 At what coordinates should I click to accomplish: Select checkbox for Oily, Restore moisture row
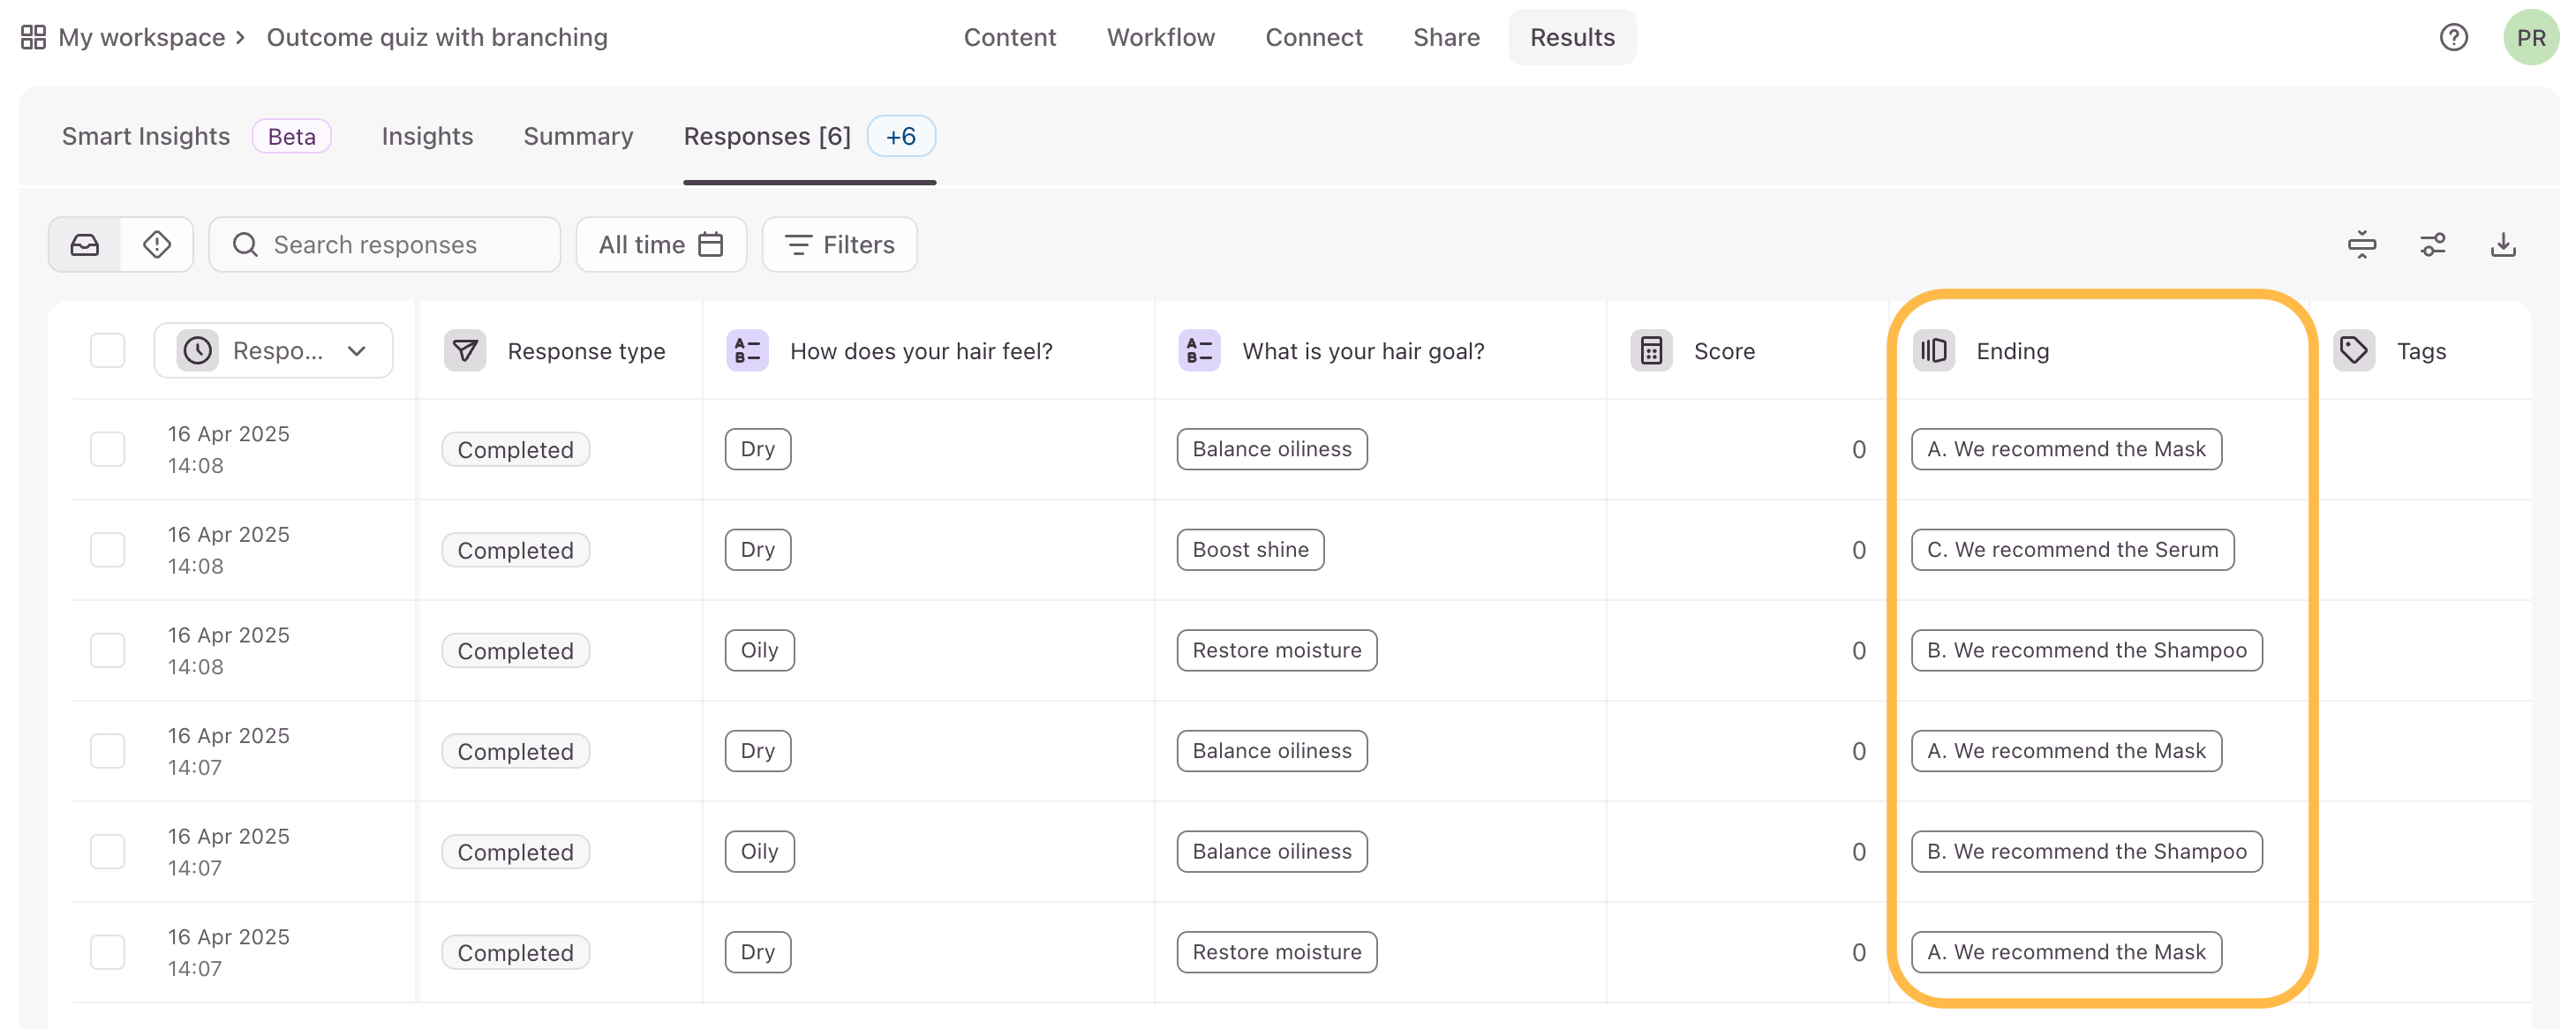[x=107, y=650]
